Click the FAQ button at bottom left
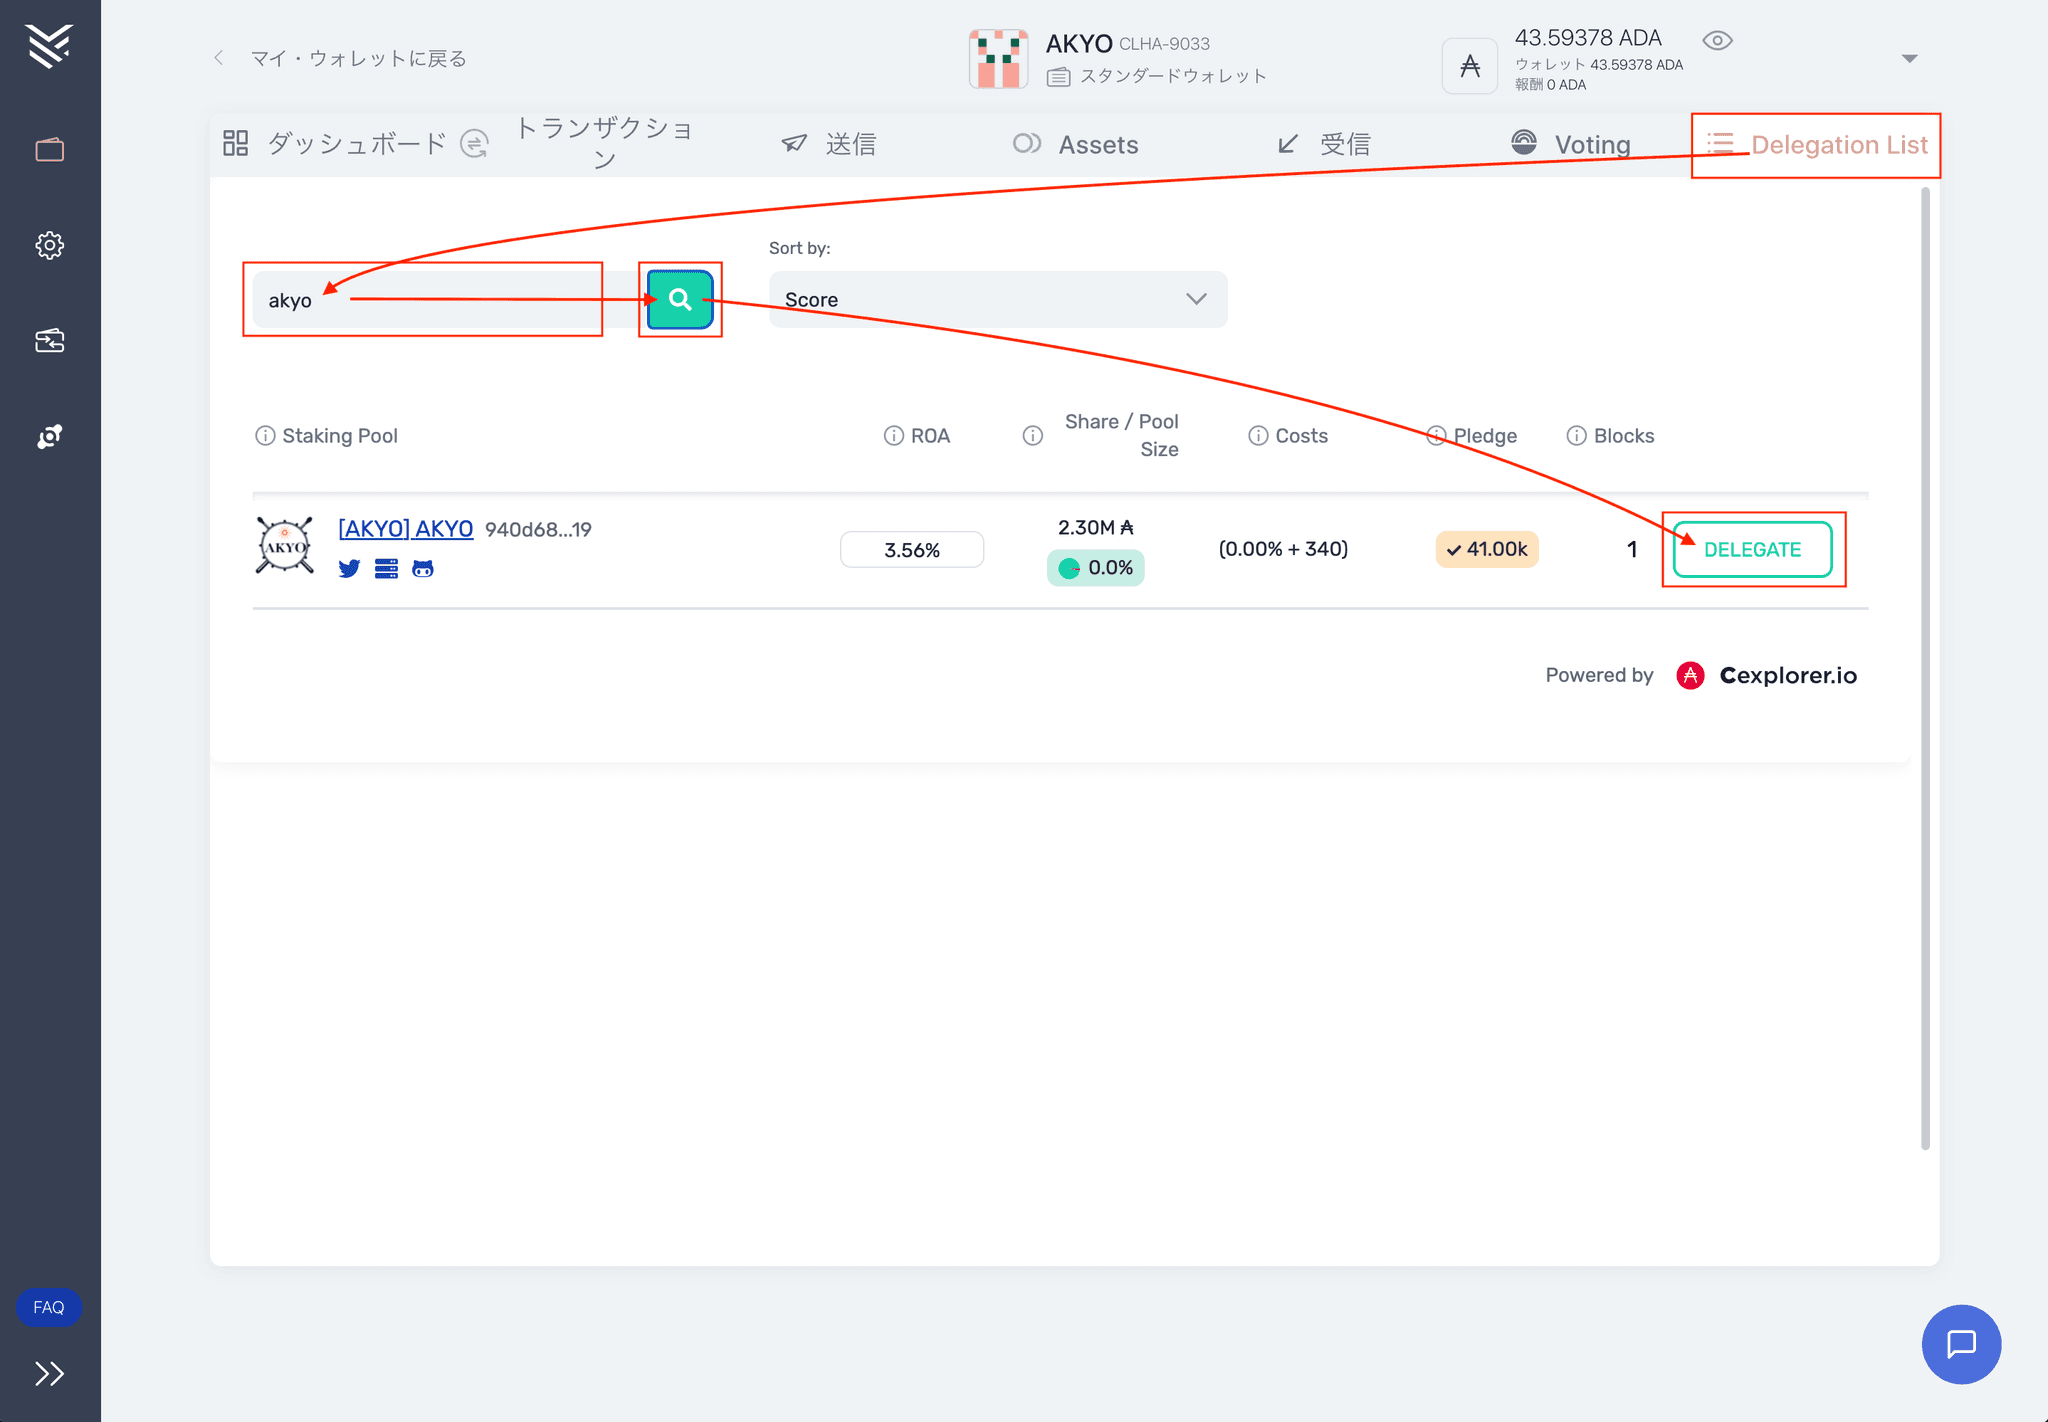The width and height of the screenshot is (2048, 1422). pyautogui.click(x=47, y=1305)
